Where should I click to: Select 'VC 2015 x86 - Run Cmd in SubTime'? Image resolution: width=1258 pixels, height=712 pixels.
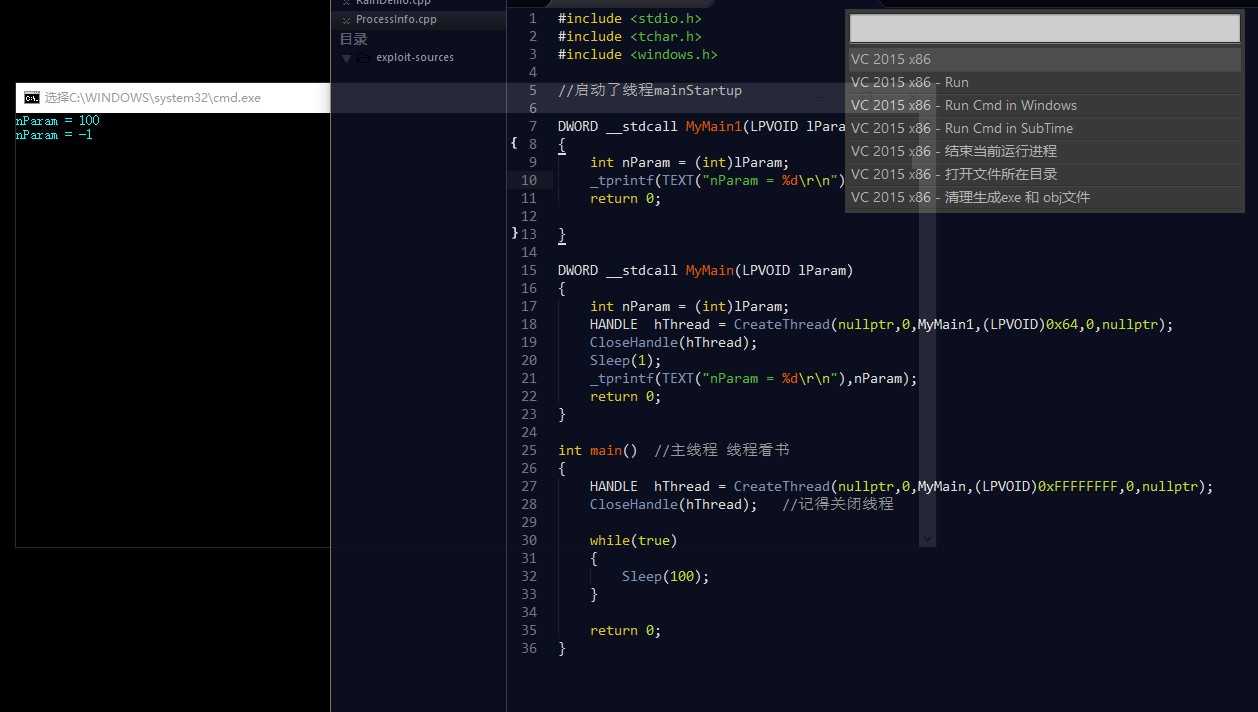point(1045,128)
